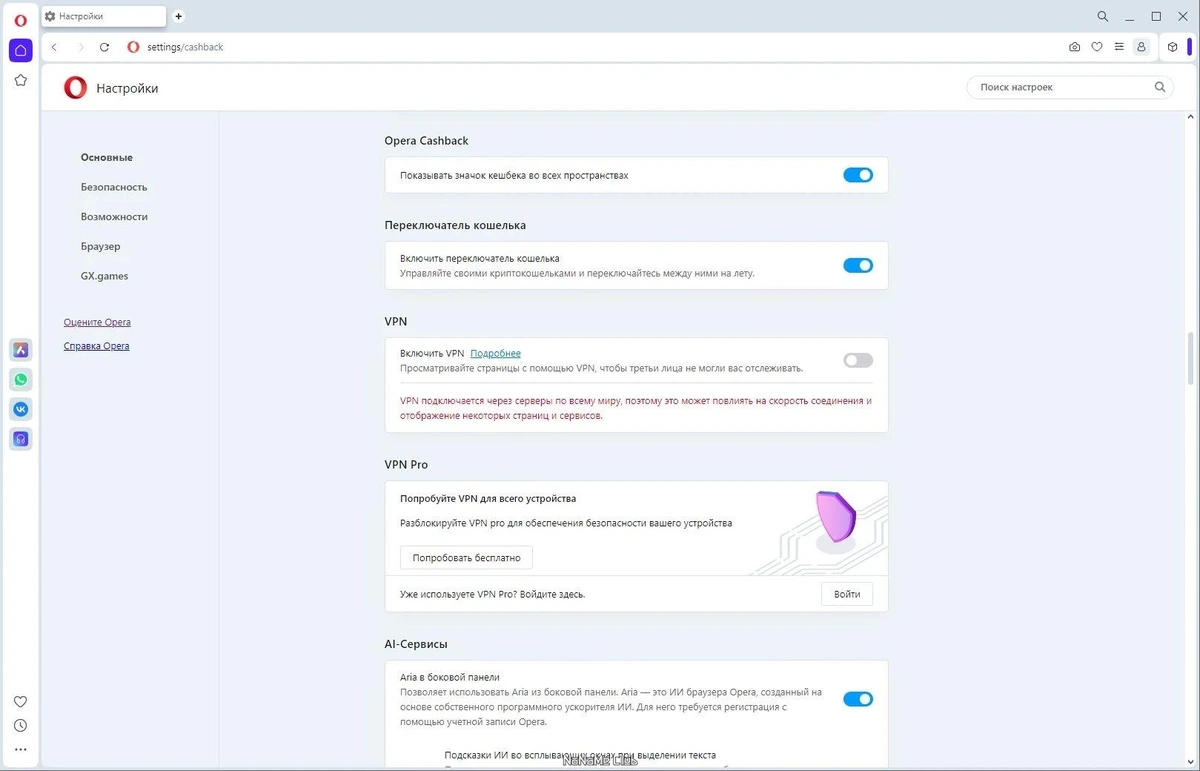
Task: Toggle Aria in sidebar switch
Action: coord(858,699)
